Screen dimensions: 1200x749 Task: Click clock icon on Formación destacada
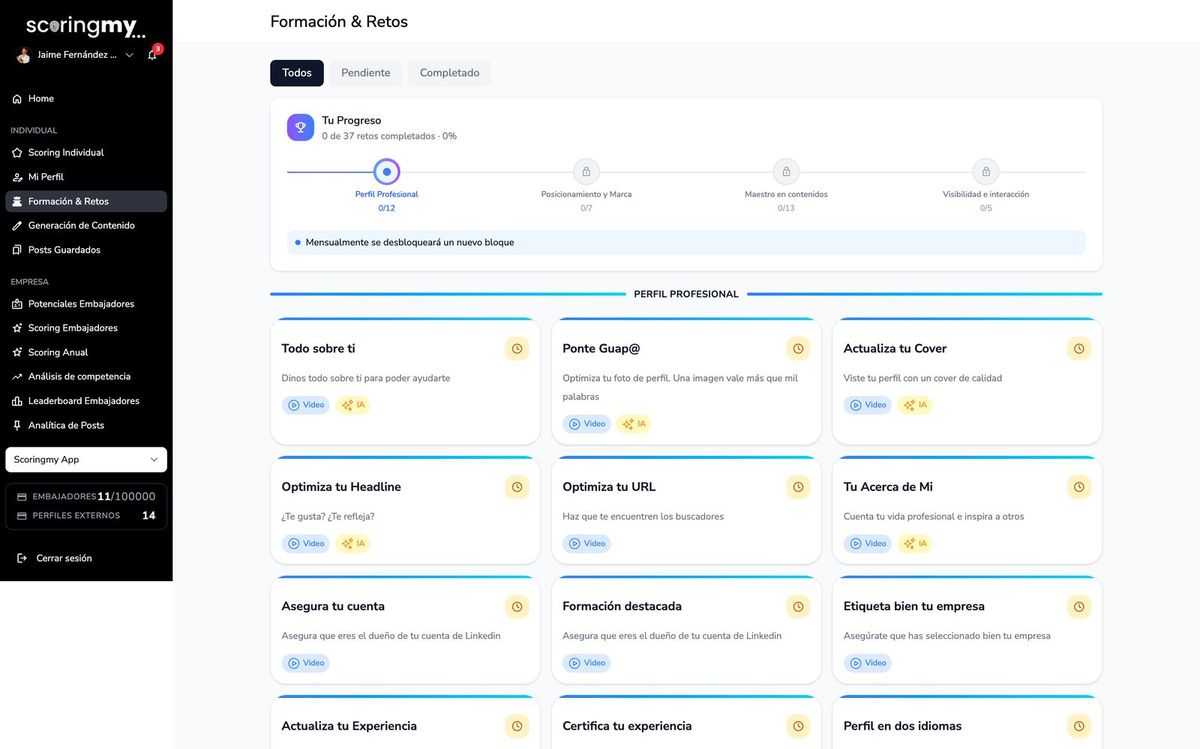pos(798,607)
